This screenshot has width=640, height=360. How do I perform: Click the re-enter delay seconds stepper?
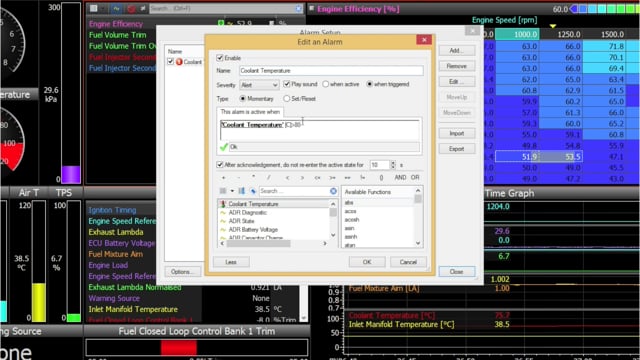point(393,165)
